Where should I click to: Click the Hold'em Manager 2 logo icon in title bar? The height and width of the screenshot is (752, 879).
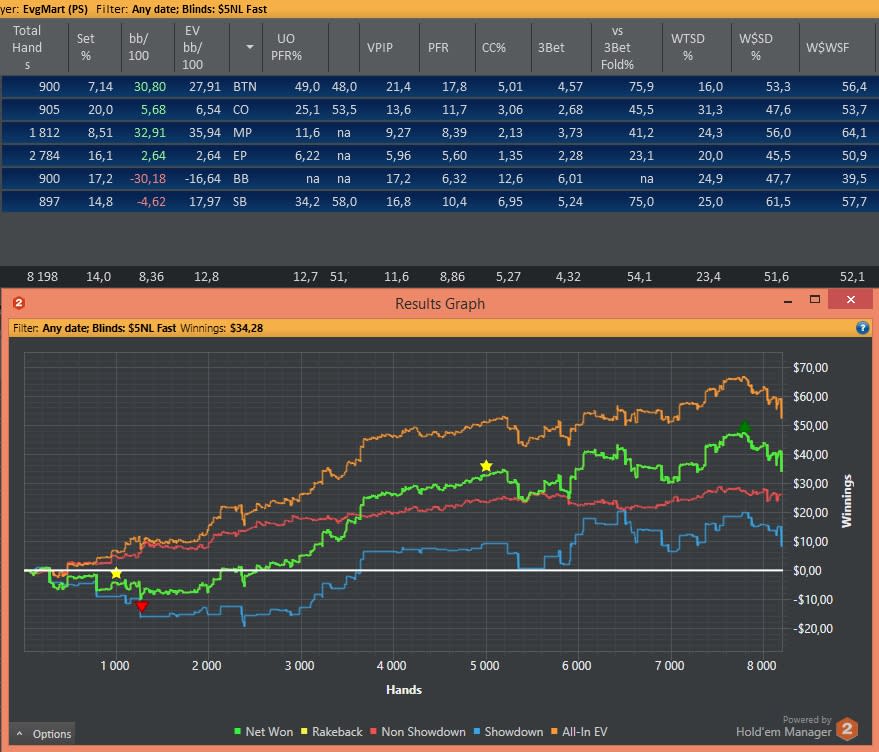[18, 303]
